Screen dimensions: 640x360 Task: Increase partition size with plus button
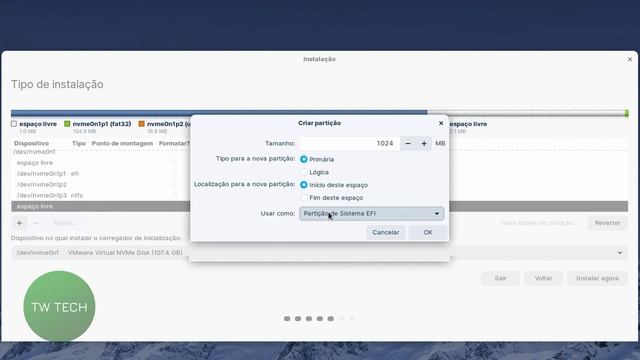424,143
